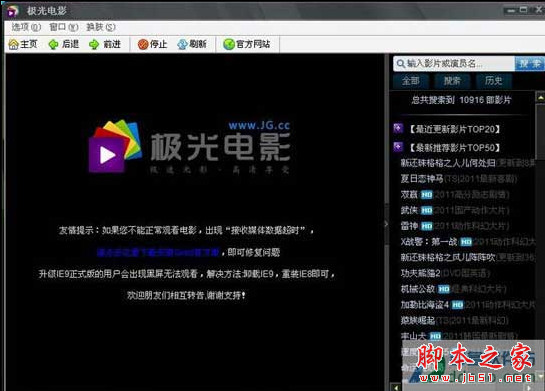Select movie 猿族崛起

(x=418, y=320)
